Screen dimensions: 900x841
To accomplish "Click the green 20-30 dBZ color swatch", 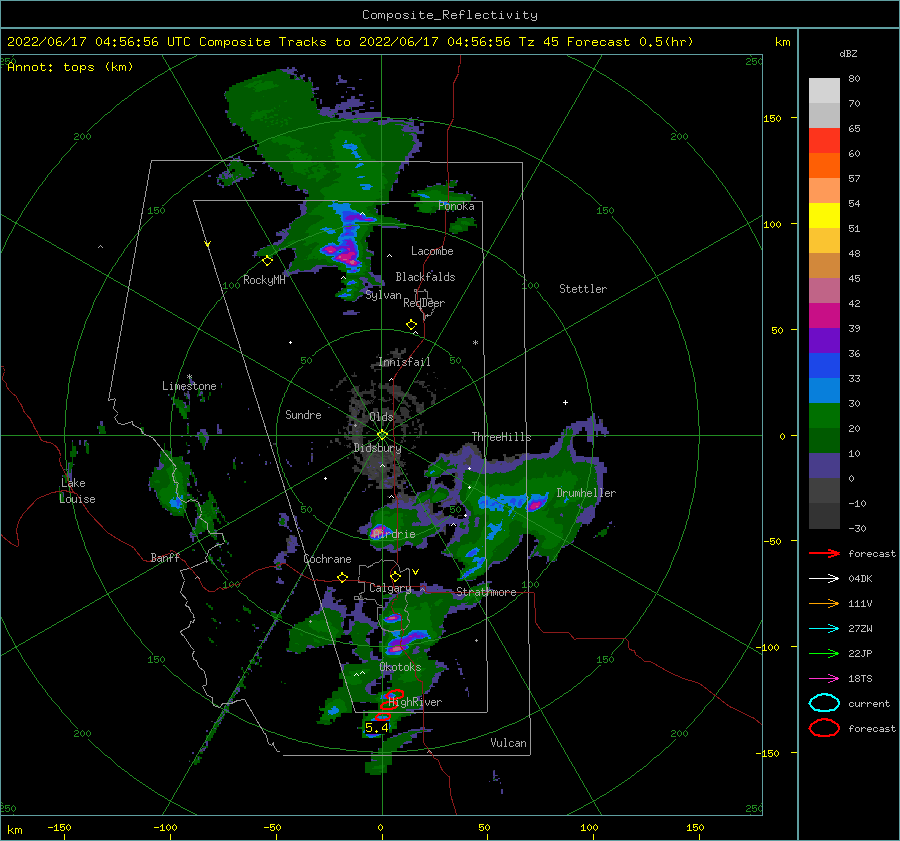I will tap(824, 416).
